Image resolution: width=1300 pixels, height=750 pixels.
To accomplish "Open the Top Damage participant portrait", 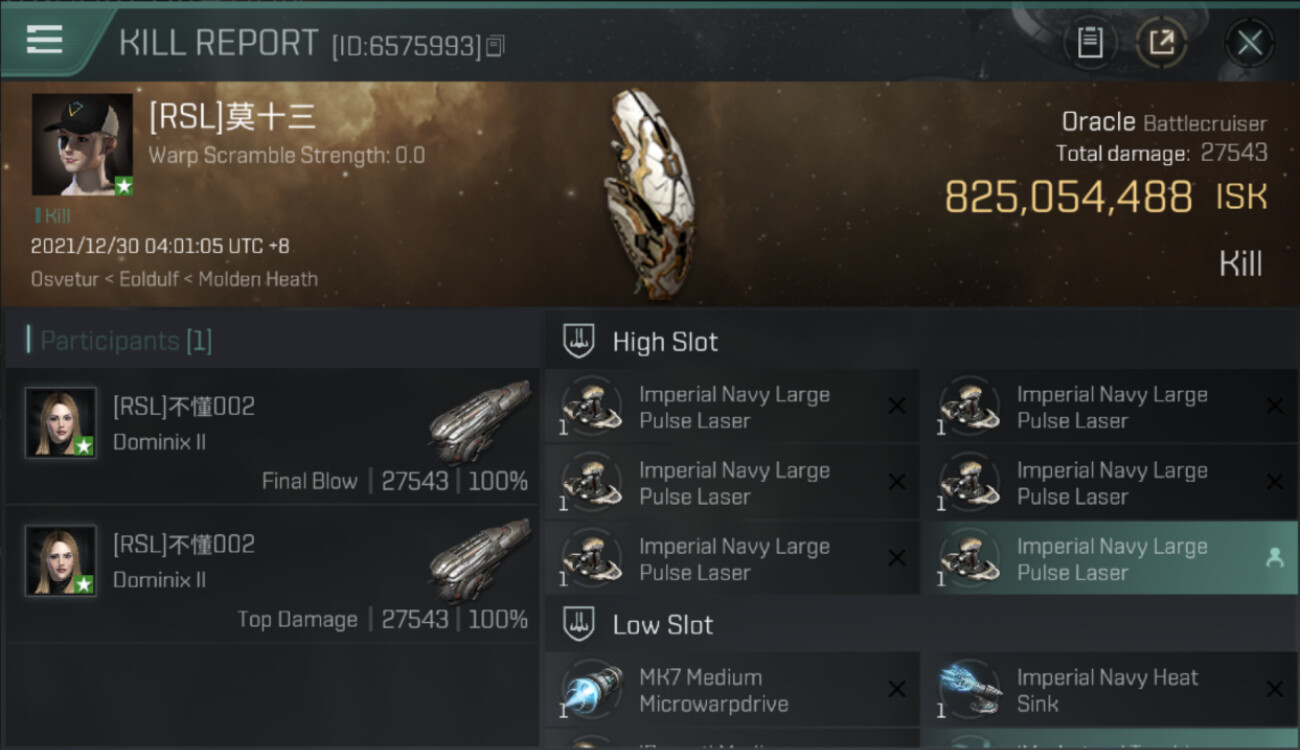I will click(61, 561).
